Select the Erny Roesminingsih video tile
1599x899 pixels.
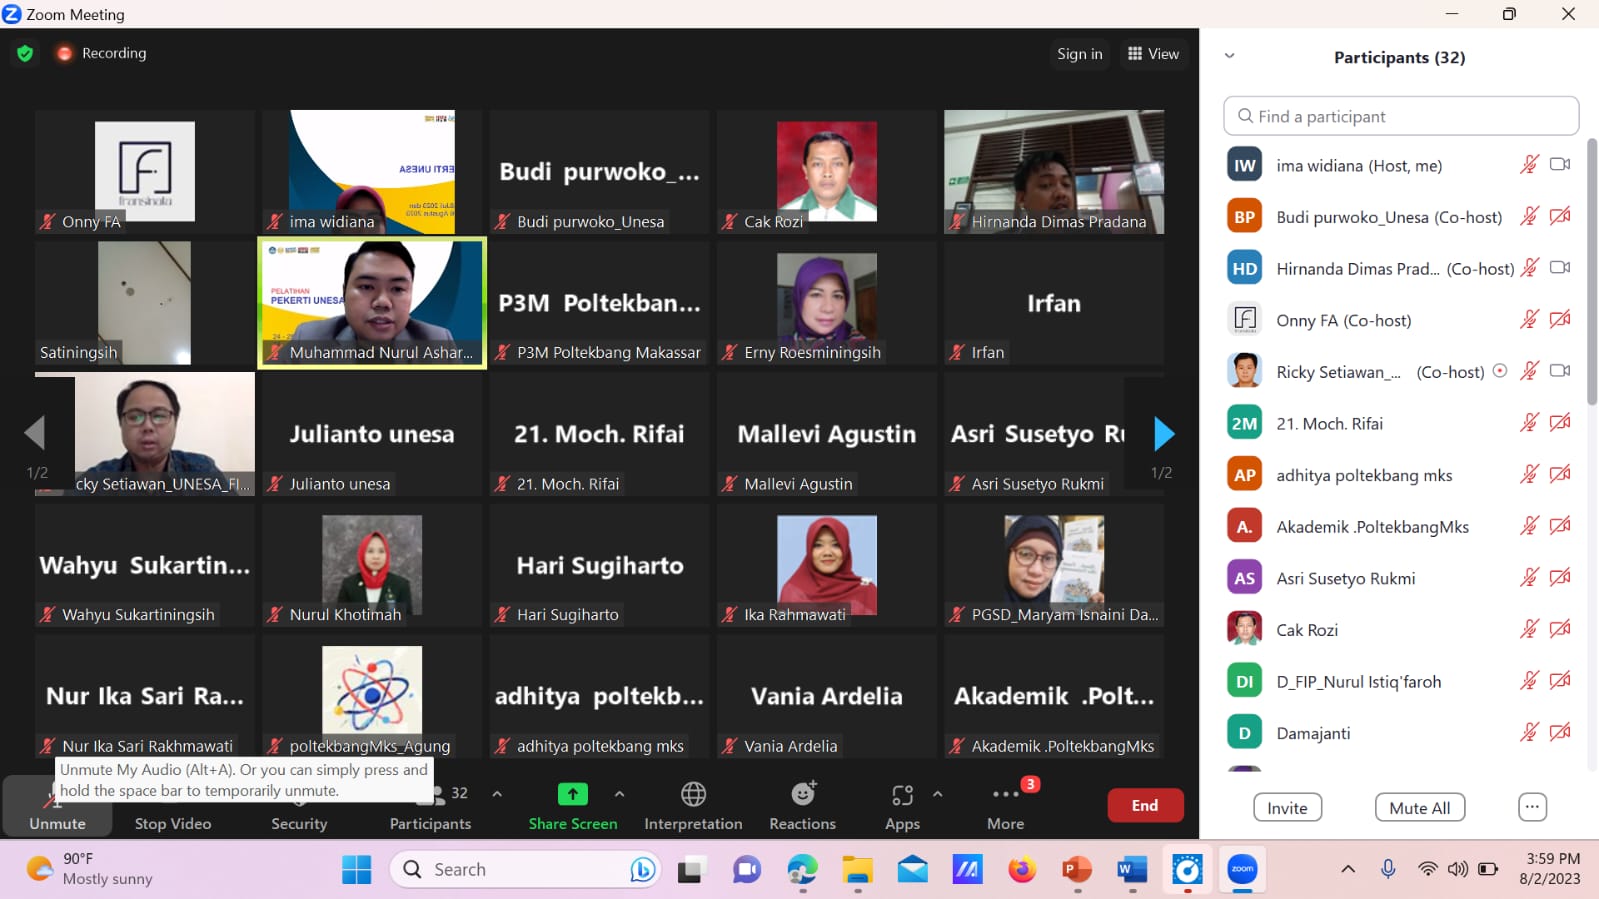pos(826,303)
